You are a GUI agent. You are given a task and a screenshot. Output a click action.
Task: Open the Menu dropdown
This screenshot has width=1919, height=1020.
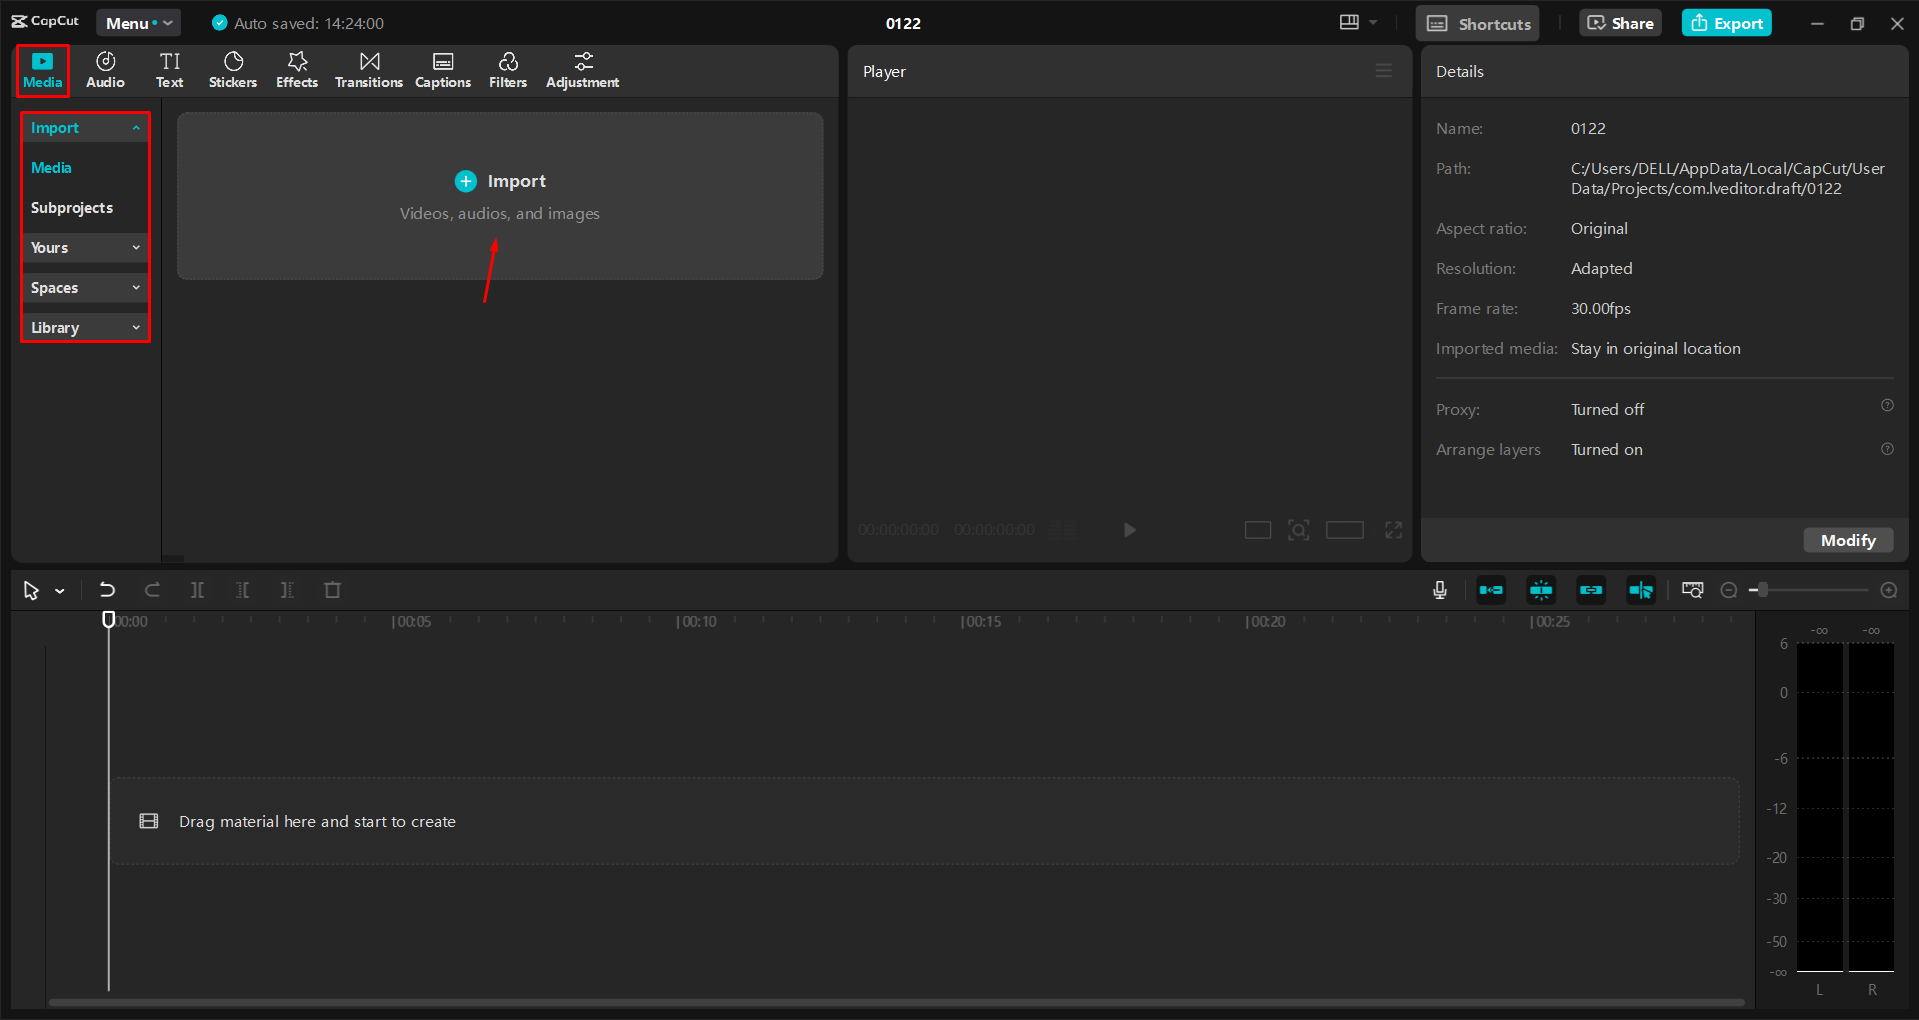click(x=138, y=22)
